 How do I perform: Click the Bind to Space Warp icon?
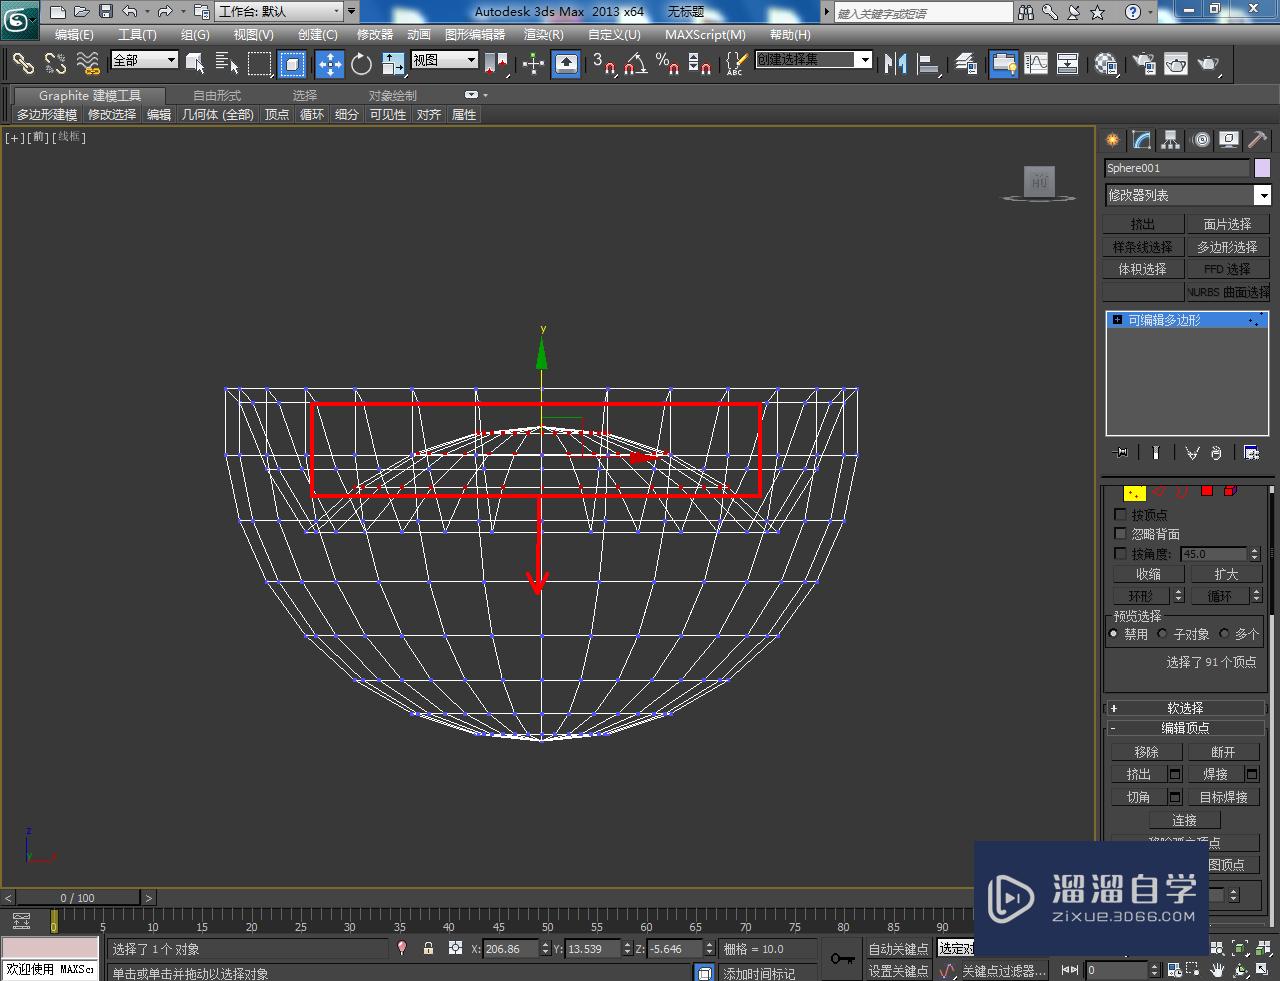click(x=88, y=64)
